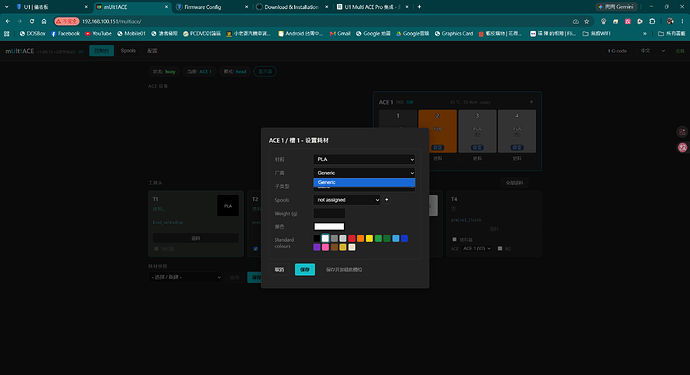Click the browser back arrow
This screenshot has width=690, height=375.
[x=8, y=21]
